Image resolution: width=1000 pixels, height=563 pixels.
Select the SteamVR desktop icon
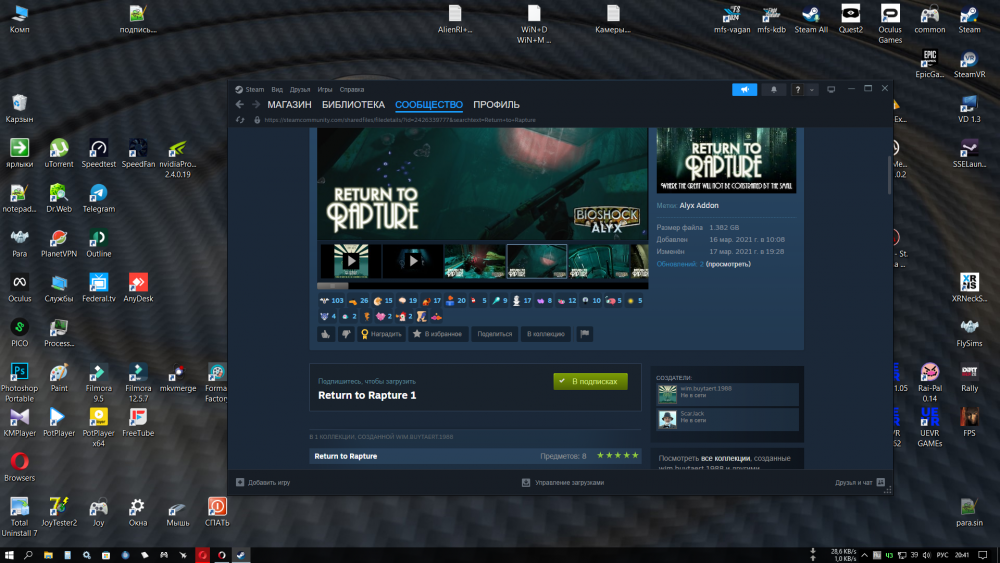click(x=969, y=64)
